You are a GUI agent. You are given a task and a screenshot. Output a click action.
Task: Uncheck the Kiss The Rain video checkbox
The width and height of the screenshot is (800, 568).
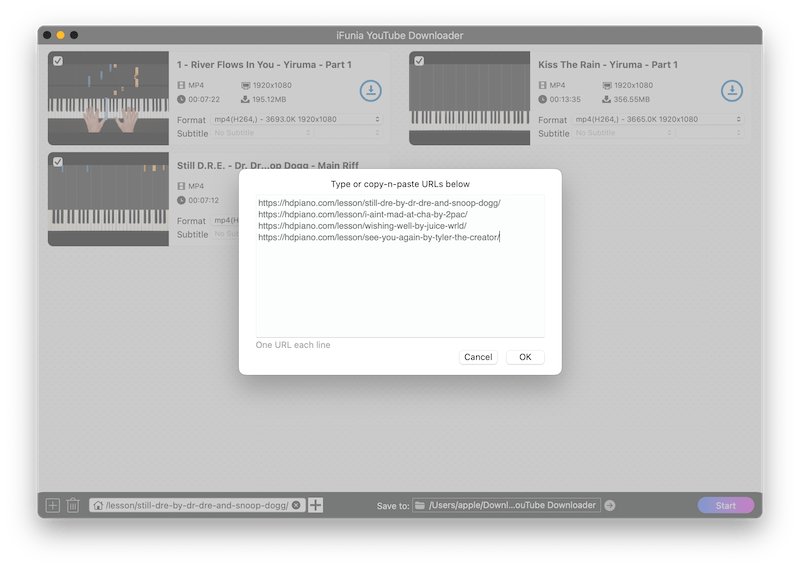coord(419,61)
